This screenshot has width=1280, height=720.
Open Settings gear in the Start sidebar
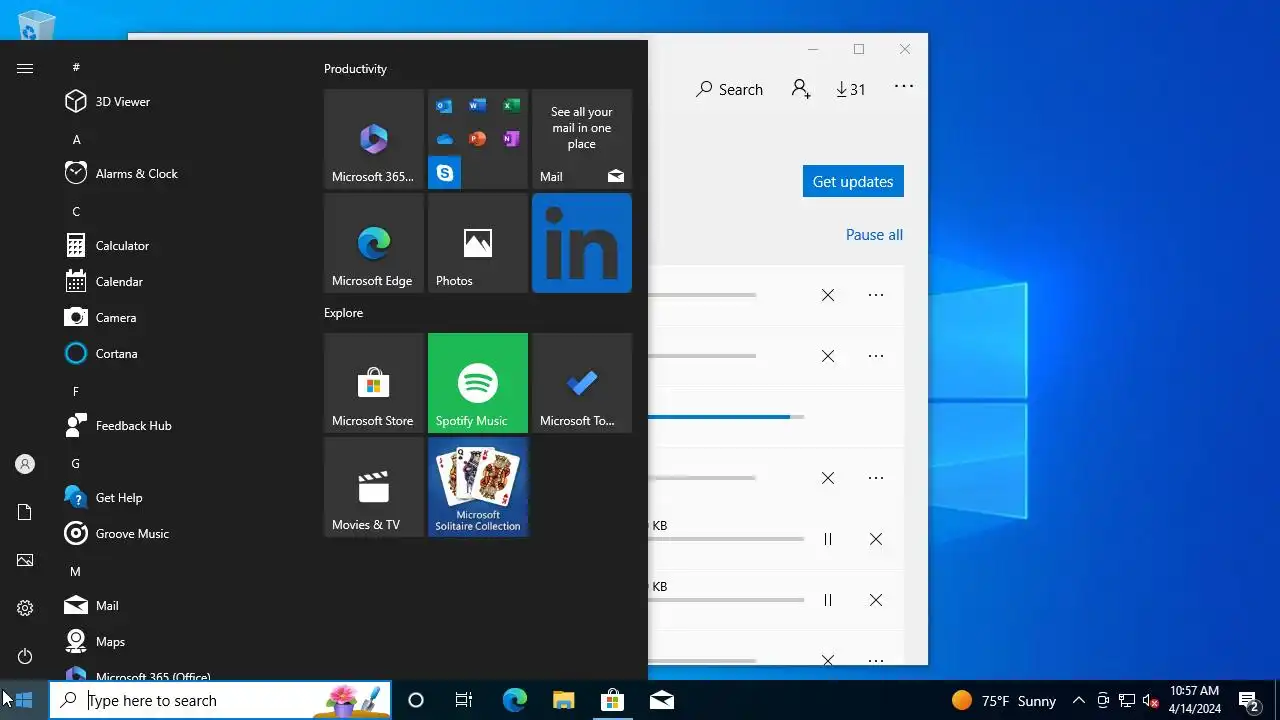pyautogui.click(x=25, y=608)
